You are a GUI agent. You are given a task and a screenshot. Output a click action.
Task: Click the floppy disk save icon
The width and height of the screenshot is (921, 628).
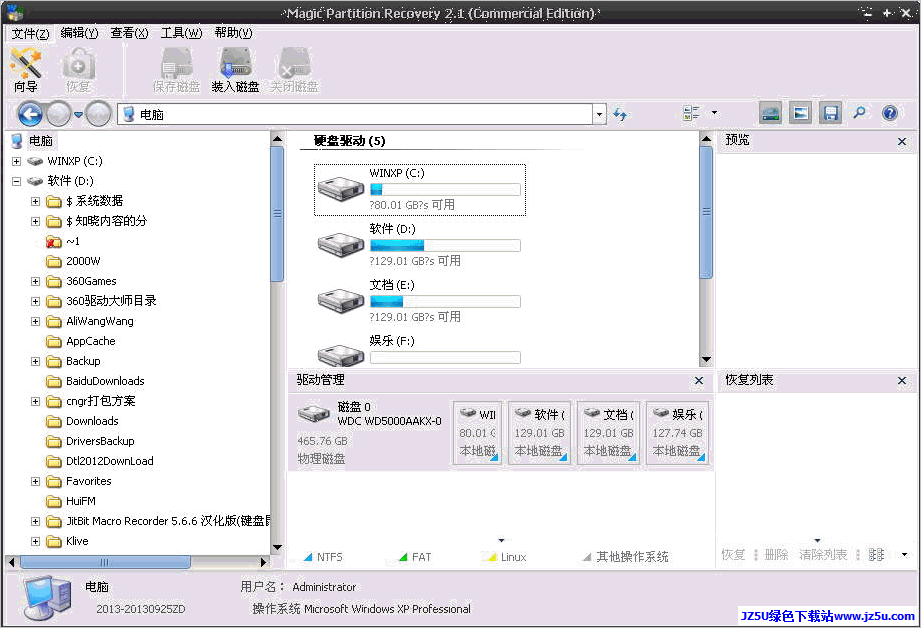click(x=831, y=113)
